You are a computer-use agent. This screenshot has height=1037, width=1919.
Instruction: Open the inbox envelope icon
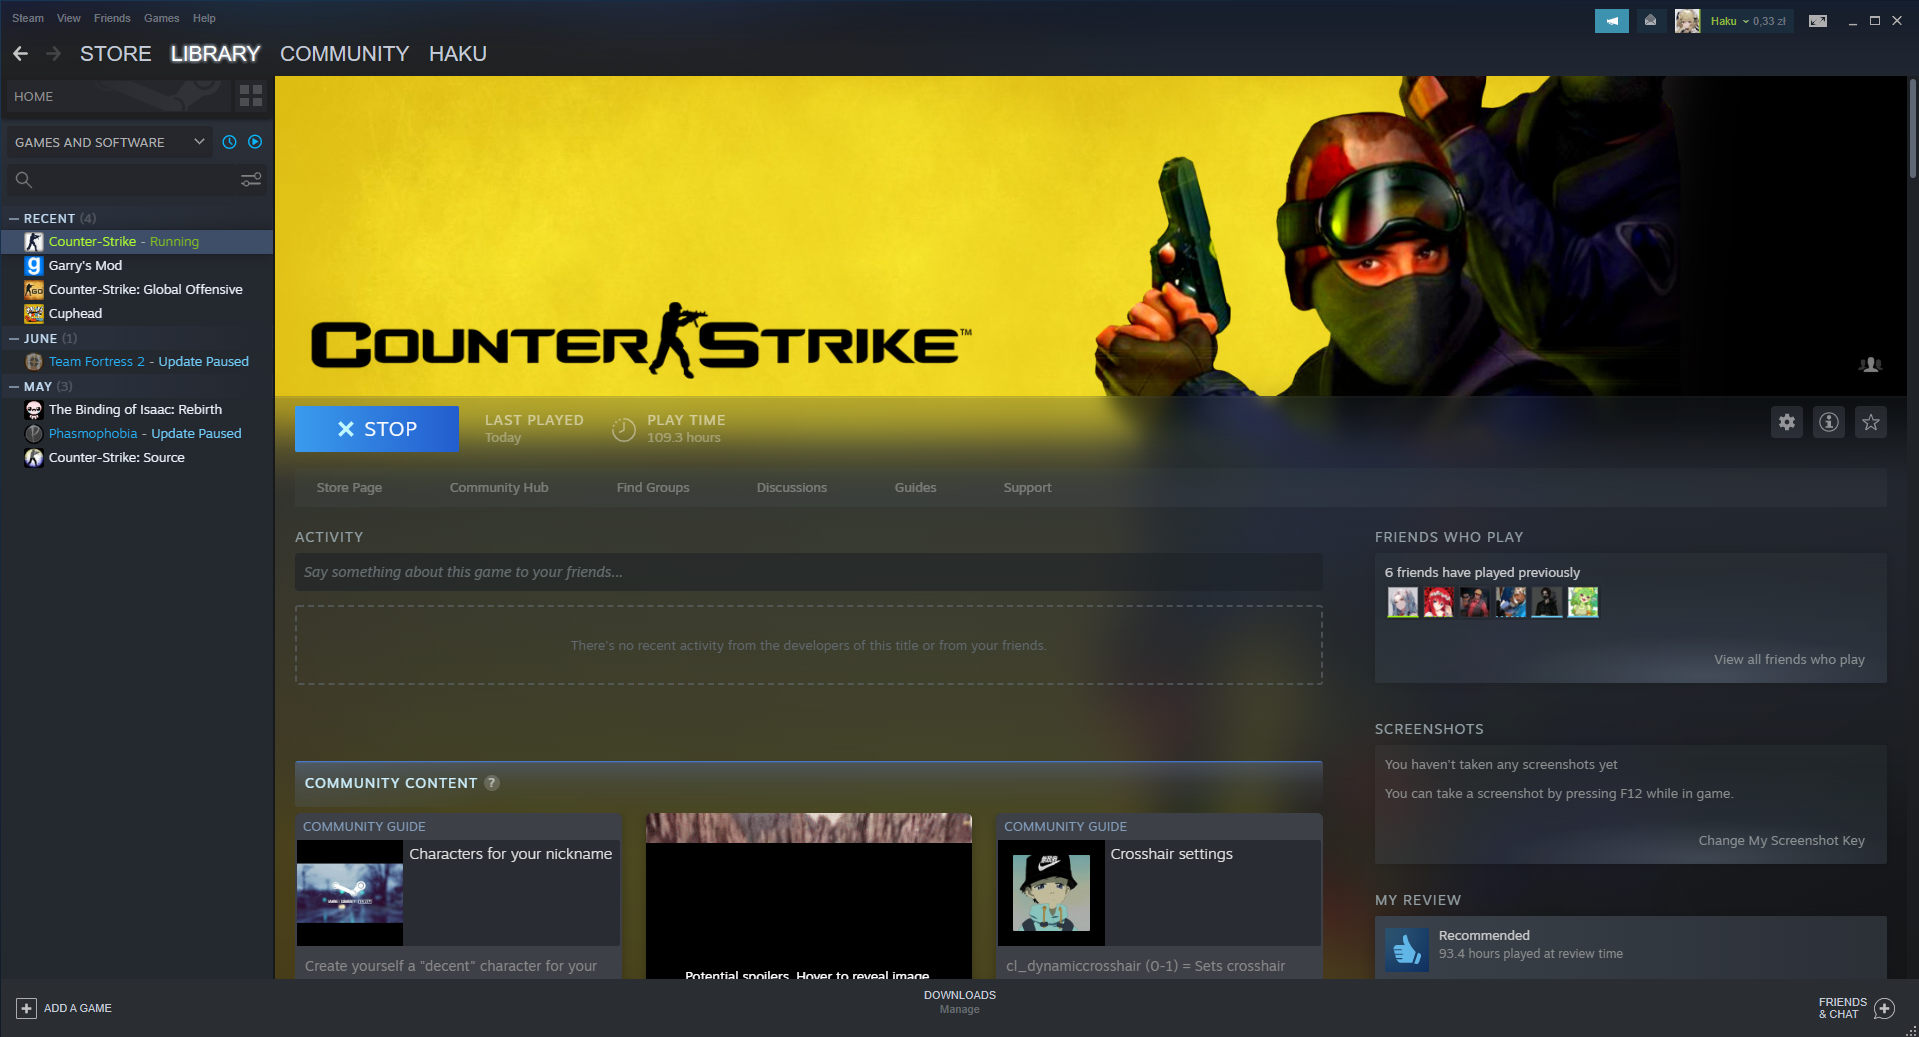(1650, 21)
